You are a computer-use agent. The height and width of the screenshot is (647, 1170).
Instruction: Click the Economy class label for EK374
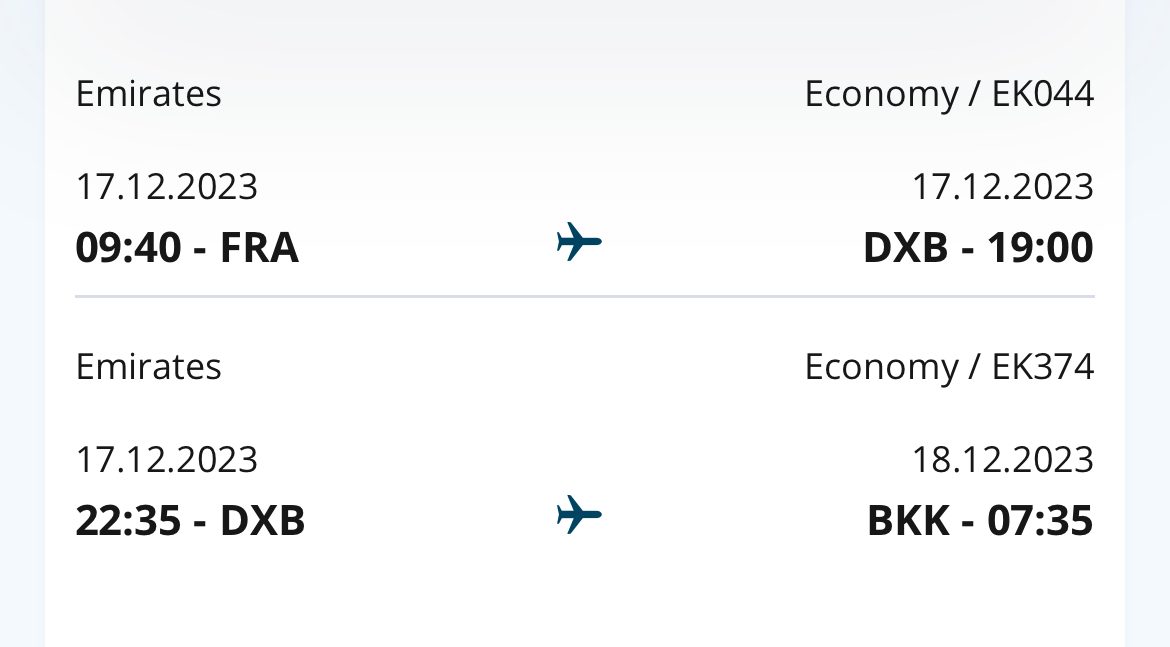881,367
